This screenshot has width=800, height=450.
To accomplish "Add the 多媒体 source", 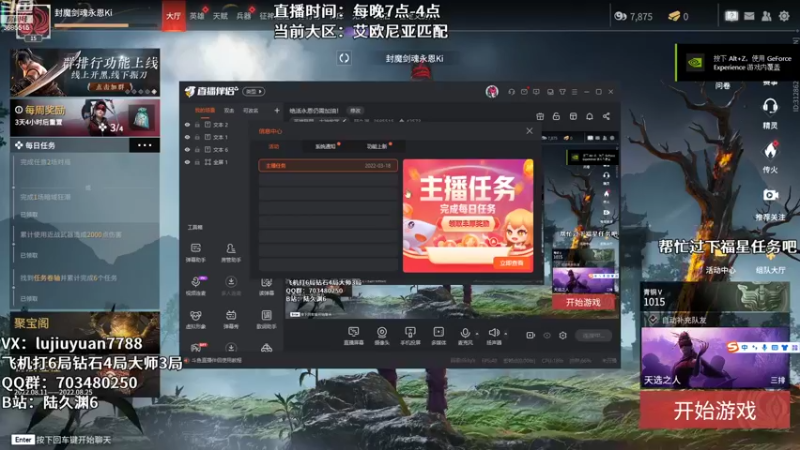I will [x=438, y=336].
